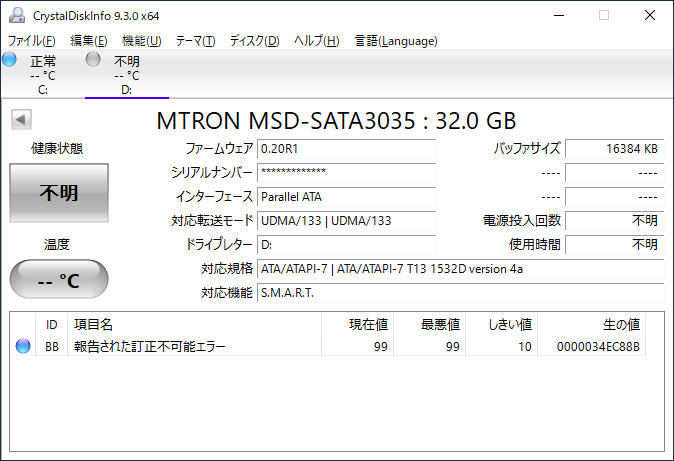Image resolution: width=674 pixels, height=461 pixels.
Task: Click the ファームウェア label
Action: point(219,149)
